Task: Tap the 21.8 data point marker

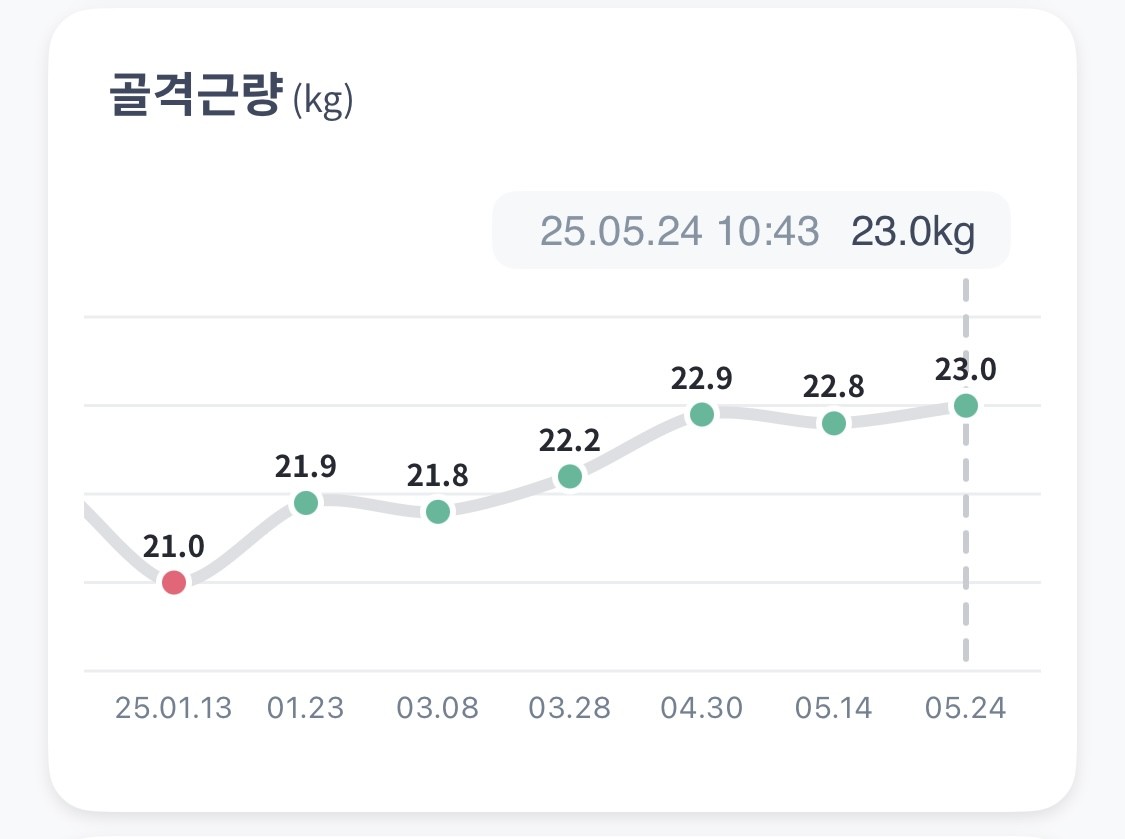Action: pyautogui.click(x=438, y=512)
